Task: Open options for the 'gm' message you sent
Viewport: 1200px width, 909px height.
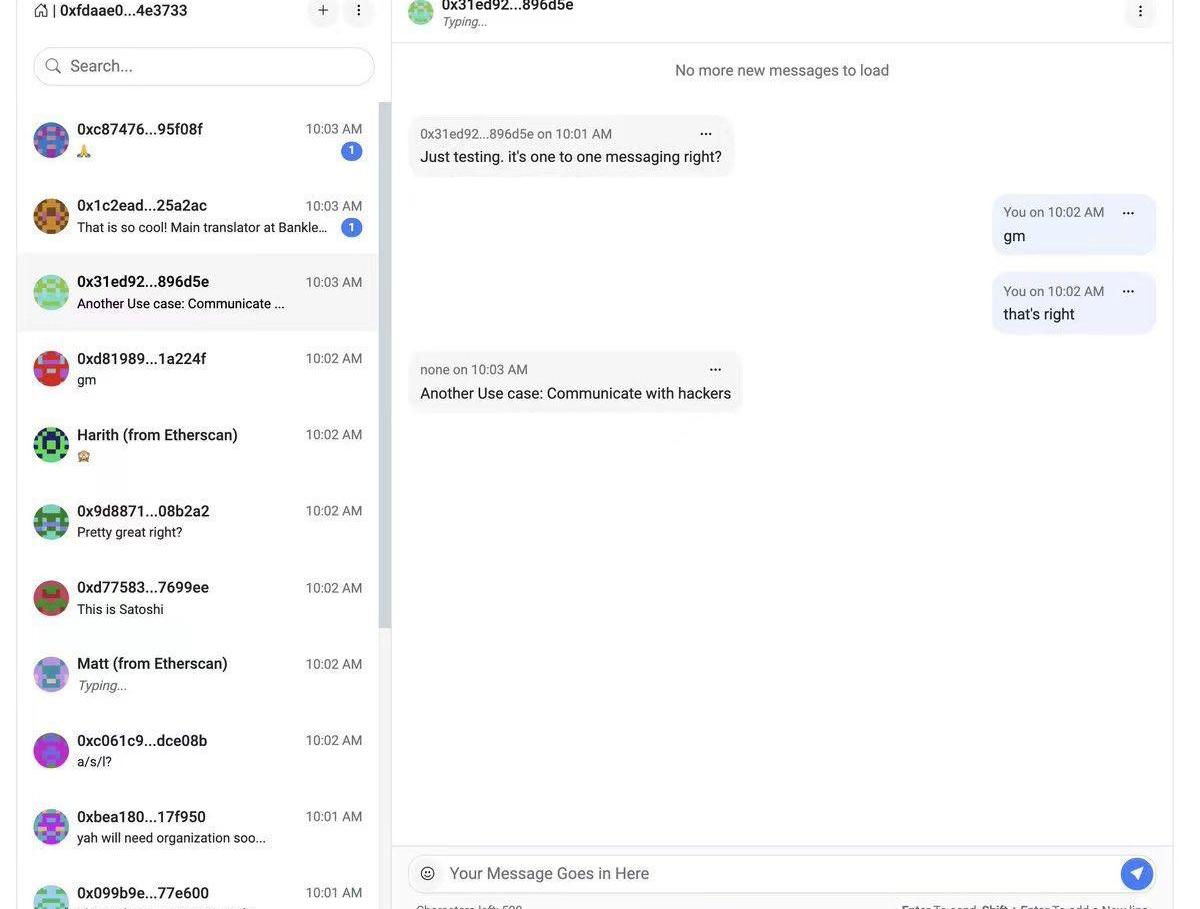Action: click(1128, 213)
